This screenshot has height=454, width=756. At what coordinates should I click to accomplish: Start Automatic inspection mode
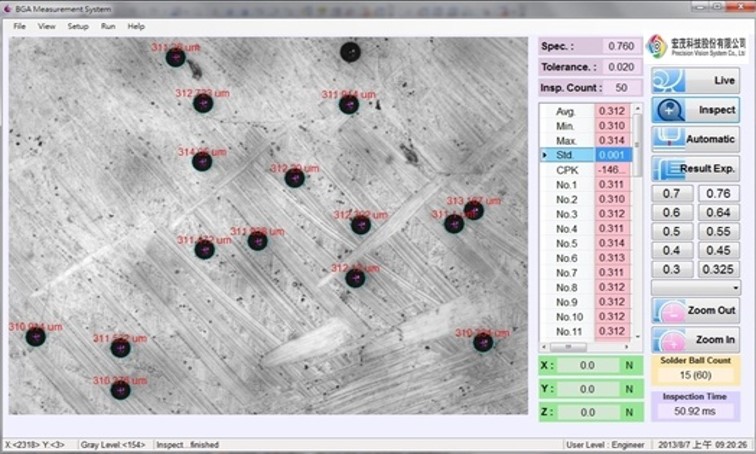point(696,139)
